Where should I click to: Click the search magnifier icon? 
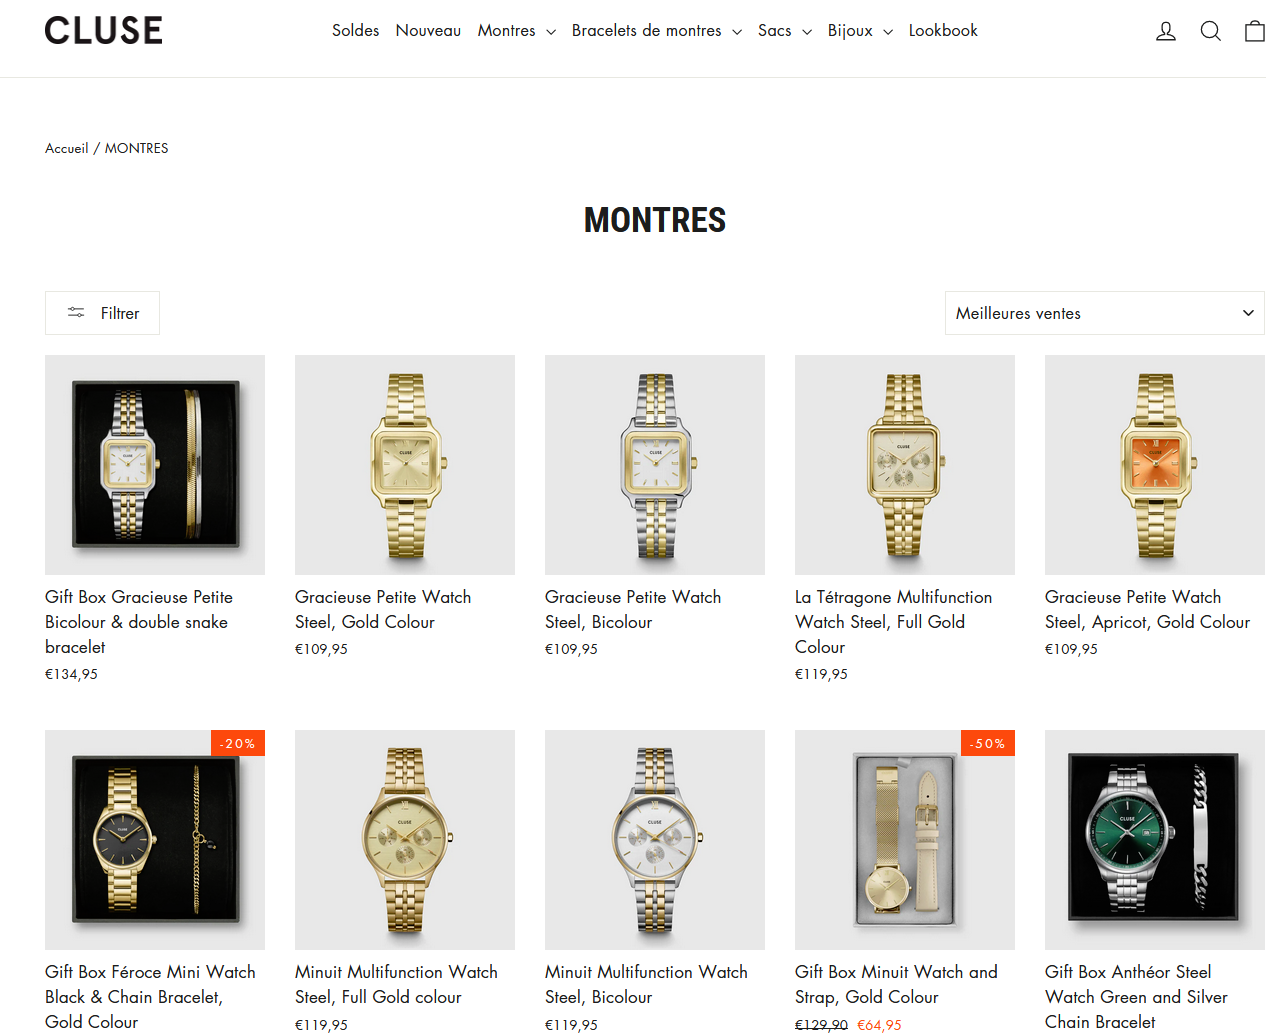1210,31
